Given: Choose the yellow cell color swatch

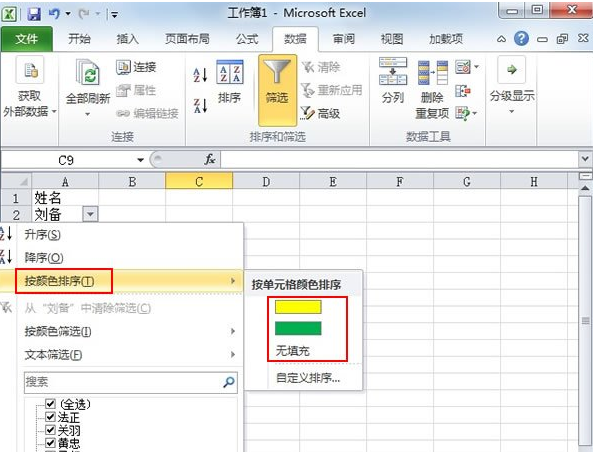Looking at the screenshot, I should 298,307.
